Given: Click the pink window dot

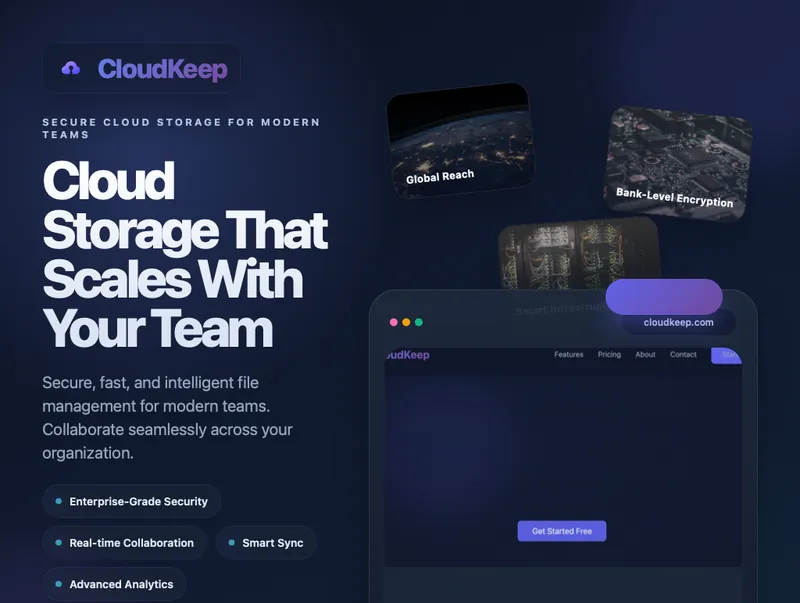Looking at the screenshot, I should click(393, 322).
